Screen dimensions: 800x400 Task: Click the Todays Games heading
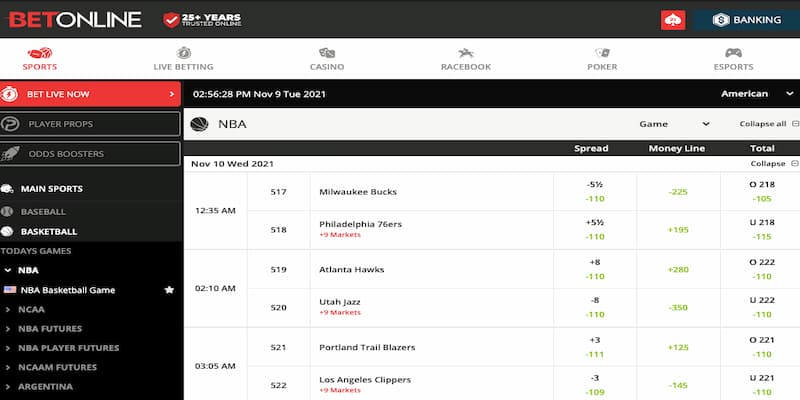(x=36, y=251)
